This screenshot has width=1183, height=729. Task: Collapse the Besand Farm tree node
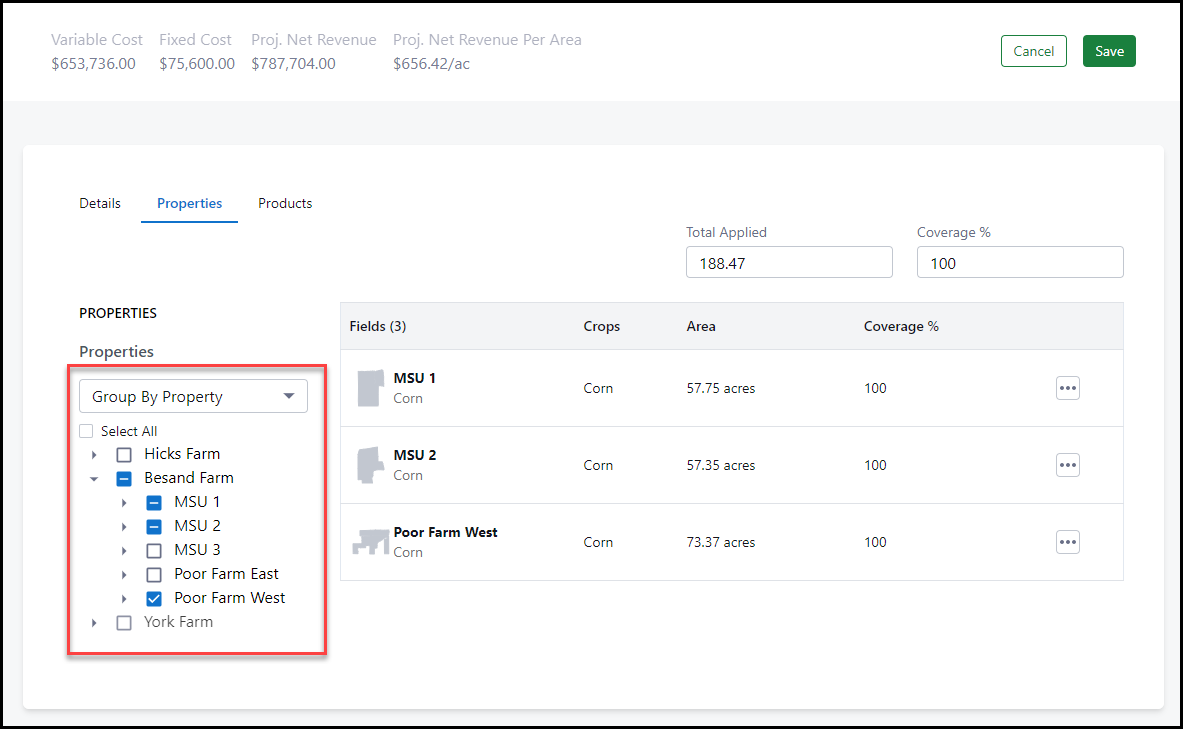coord(94,479)
